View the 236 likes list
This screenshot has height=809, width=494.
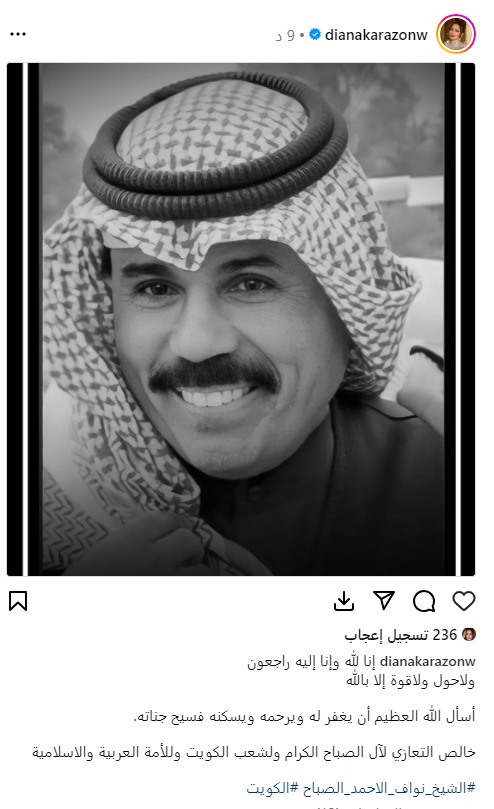tap(401, 635)
